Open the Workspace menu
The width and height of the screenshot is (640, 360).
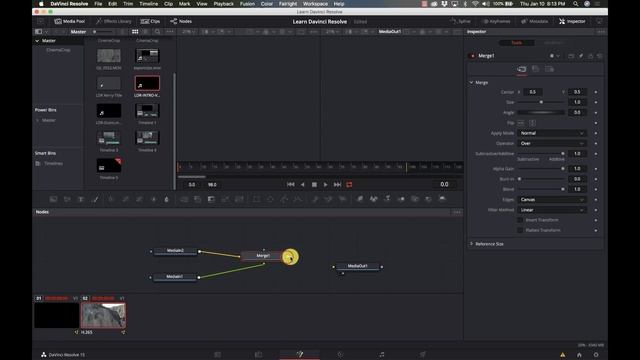pyautogui.click(x=316, y=4)
